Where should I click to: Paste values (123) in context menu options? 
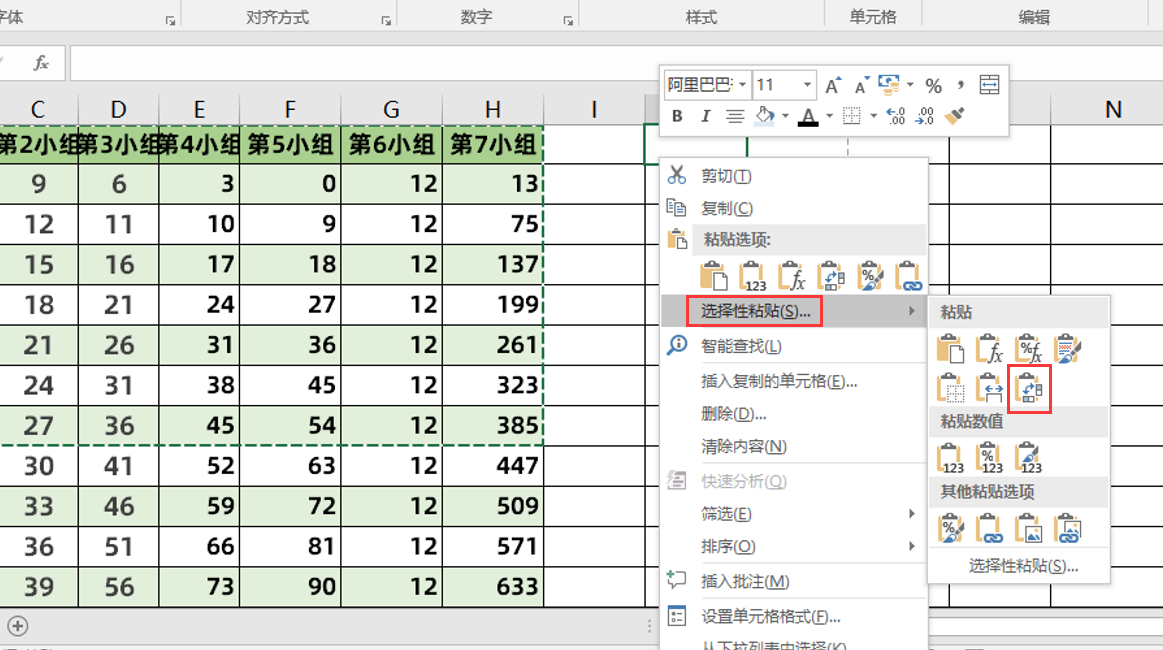(752, 276)
